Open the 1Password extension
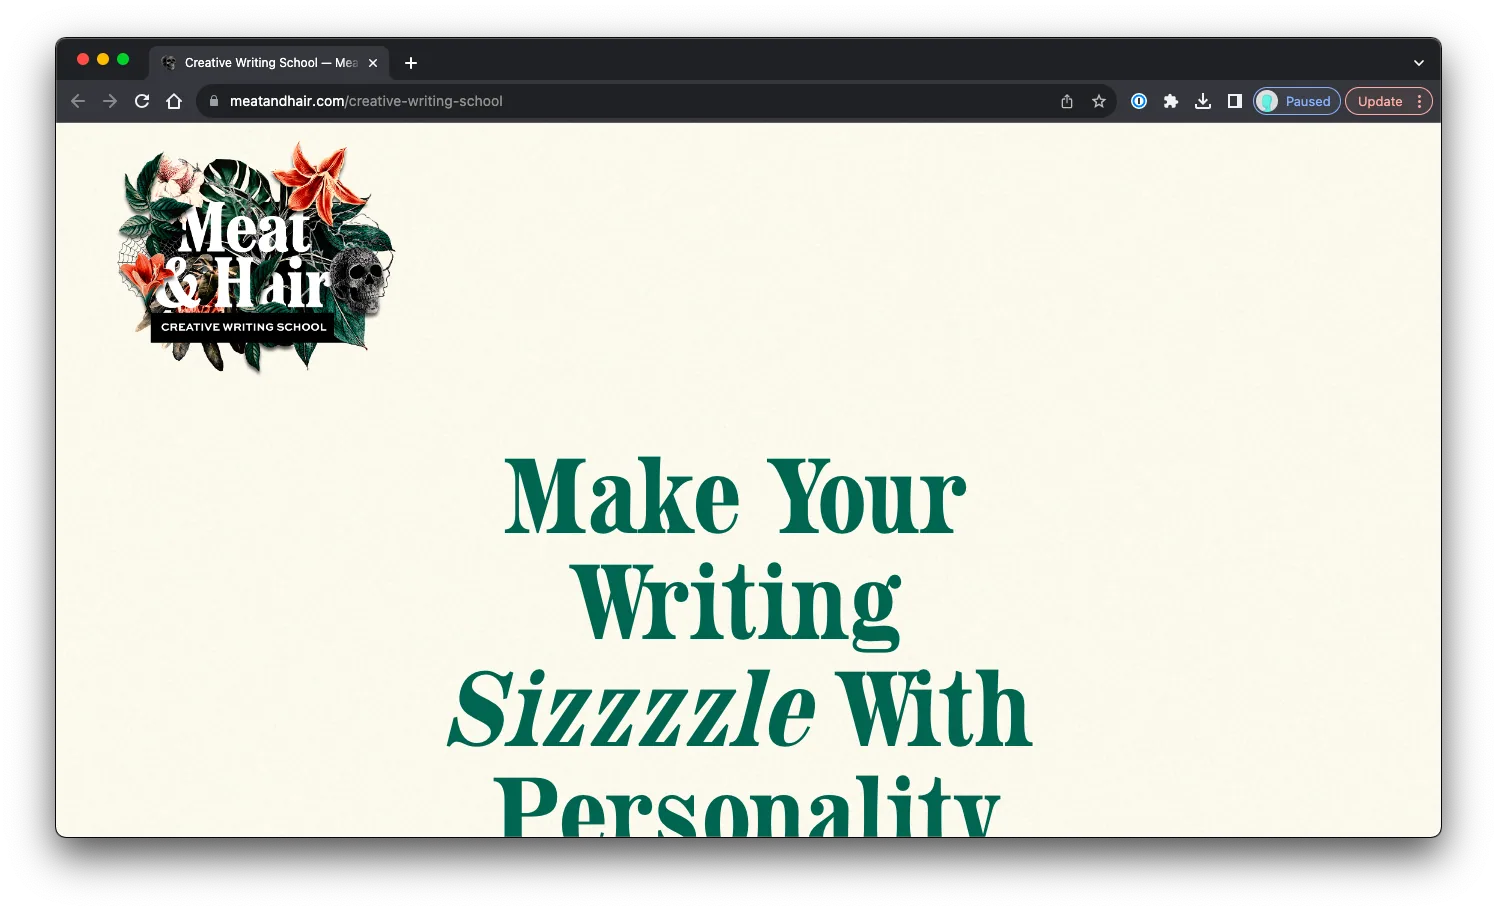The image size is (1497, 911). click(1139, 101)
